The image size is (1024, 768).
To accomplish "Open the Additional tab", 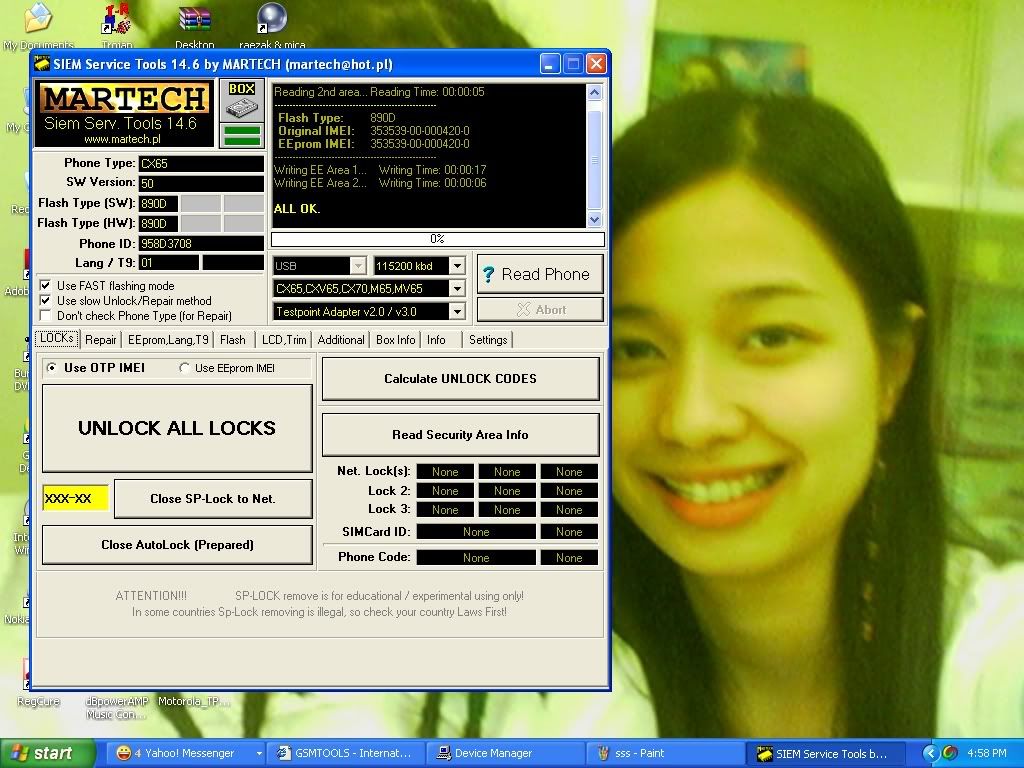I will (x=341, y=340).
